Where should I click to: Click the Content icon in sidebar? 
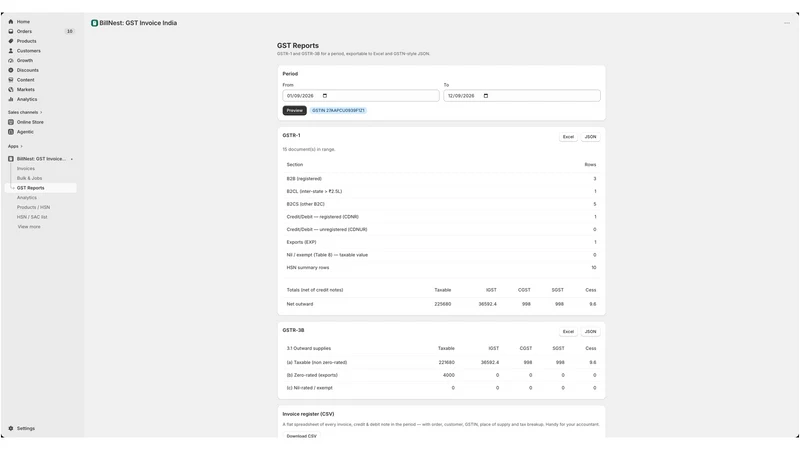[x=11, y=80]
